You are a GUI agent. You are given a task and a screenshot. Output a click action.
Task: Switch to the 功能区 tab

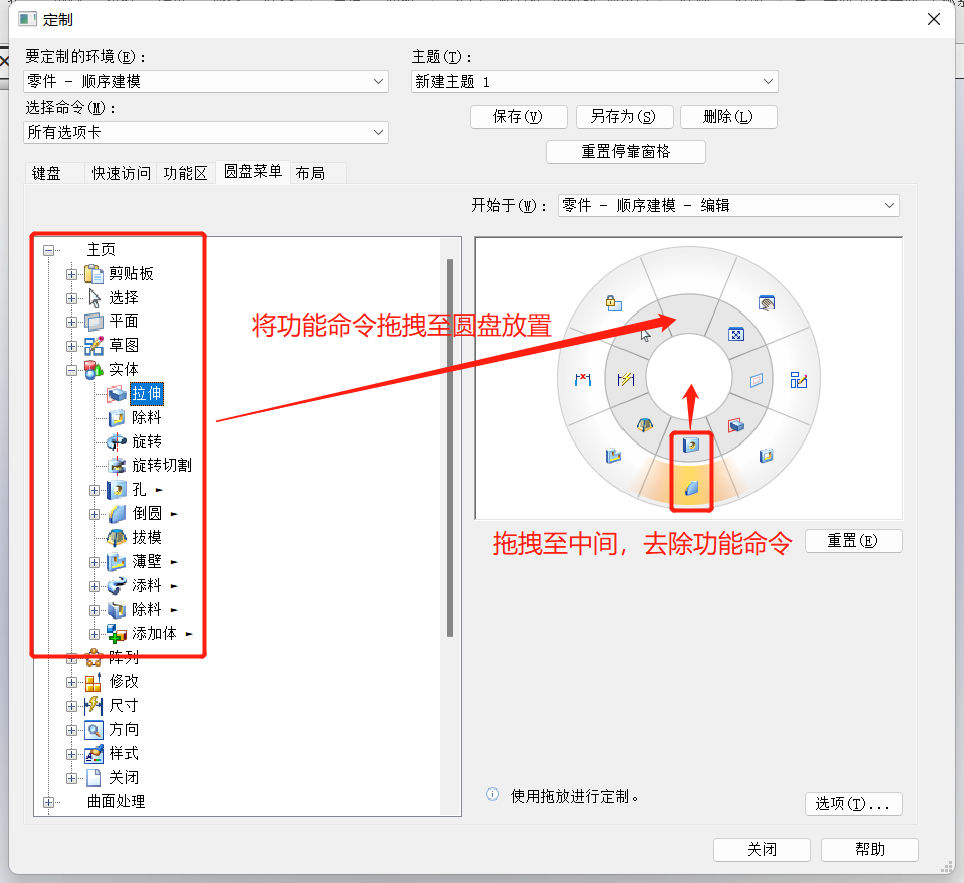click(x=186, y=173)
